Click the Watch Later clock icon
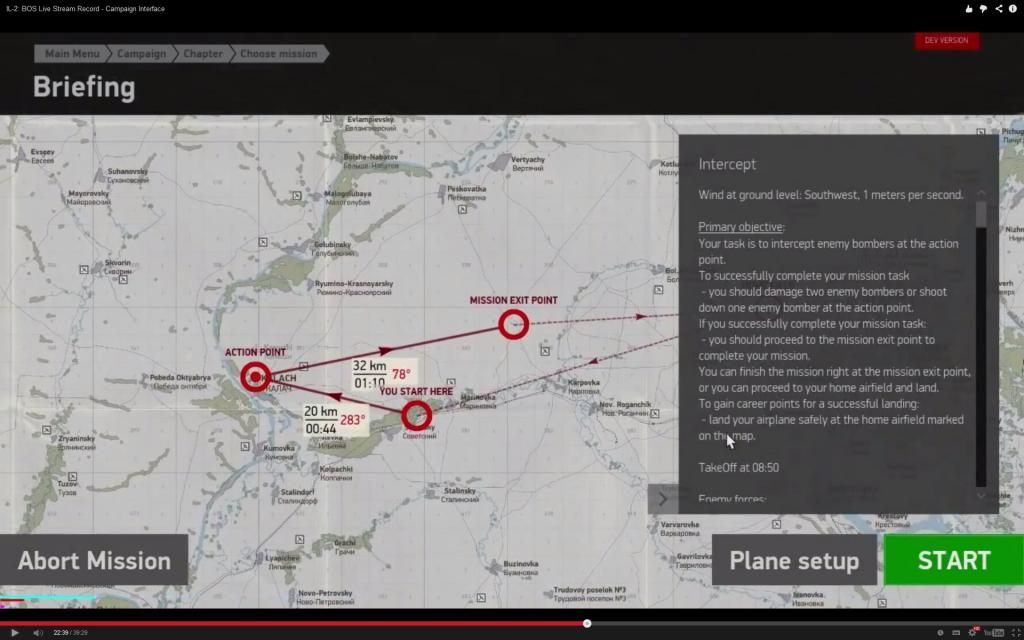Image resolution: width=1024 pixels, height=640 pixels. coord(940,632)
